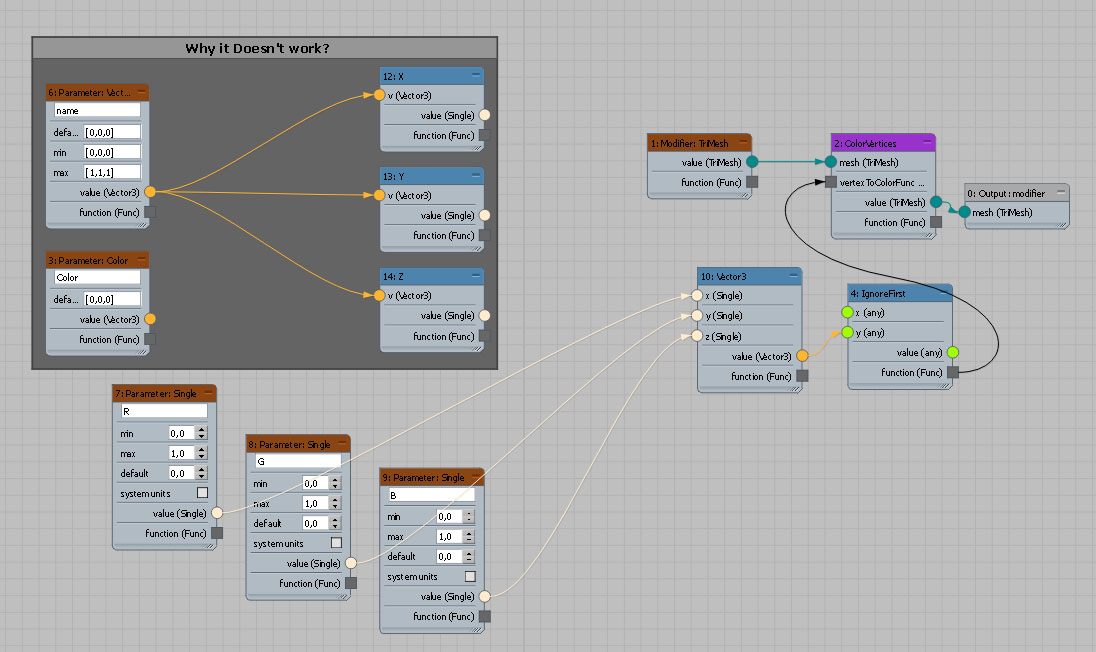The image size is (1096, 652).
Task: Adjust the max spinner of R parameter node
Action: [x=201, y=454]
